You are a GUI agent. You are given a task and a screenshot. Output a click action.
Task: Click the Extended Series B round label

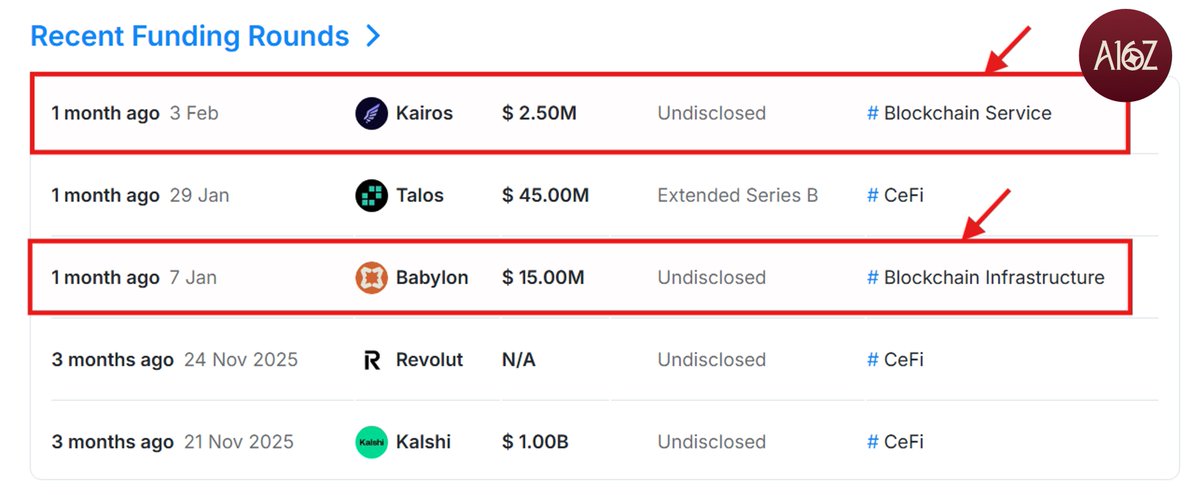pos(737,195)
